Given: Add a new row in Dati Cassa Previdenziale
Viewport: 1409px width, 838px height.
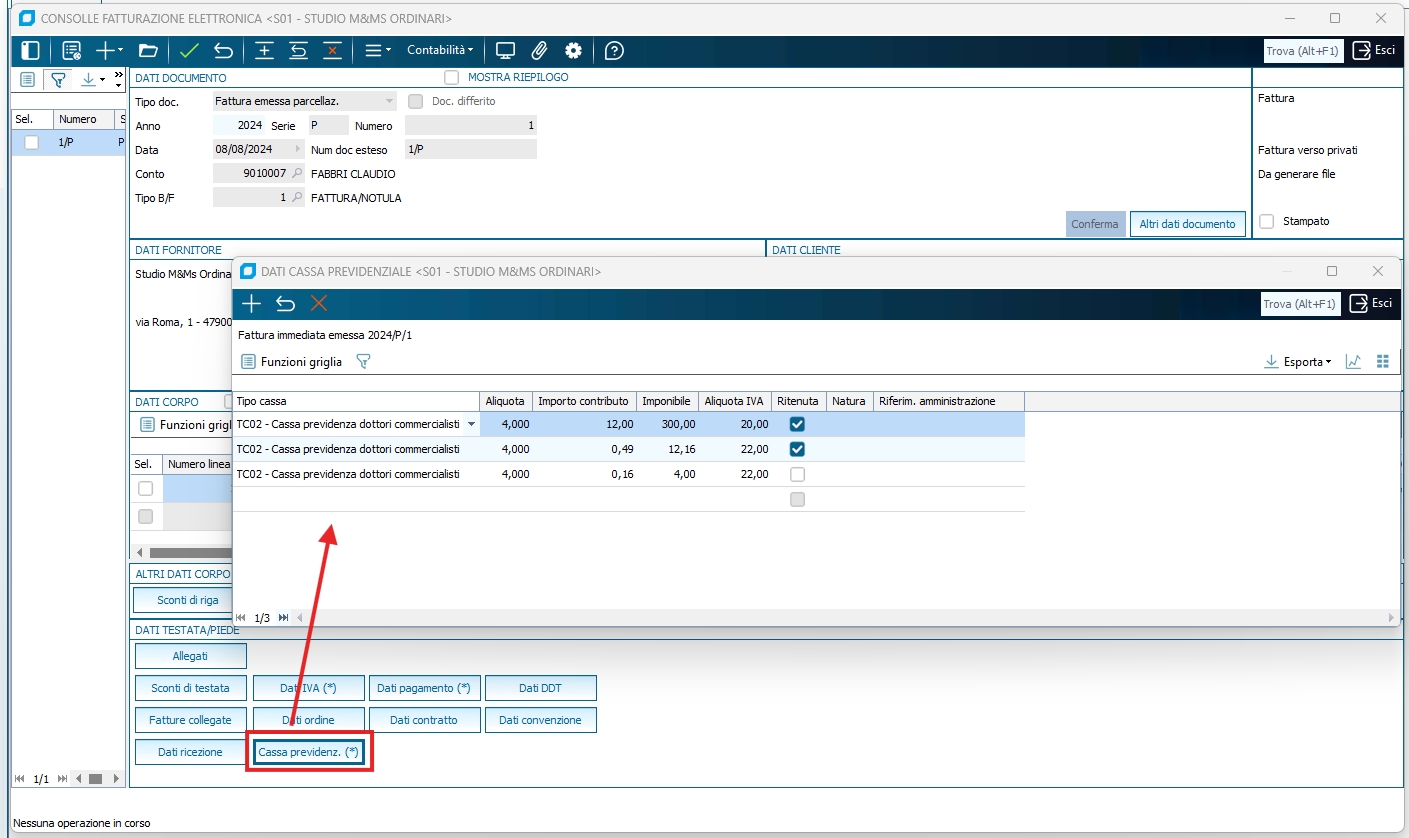Looking at the screenshot, I should (x=251, y=304).
